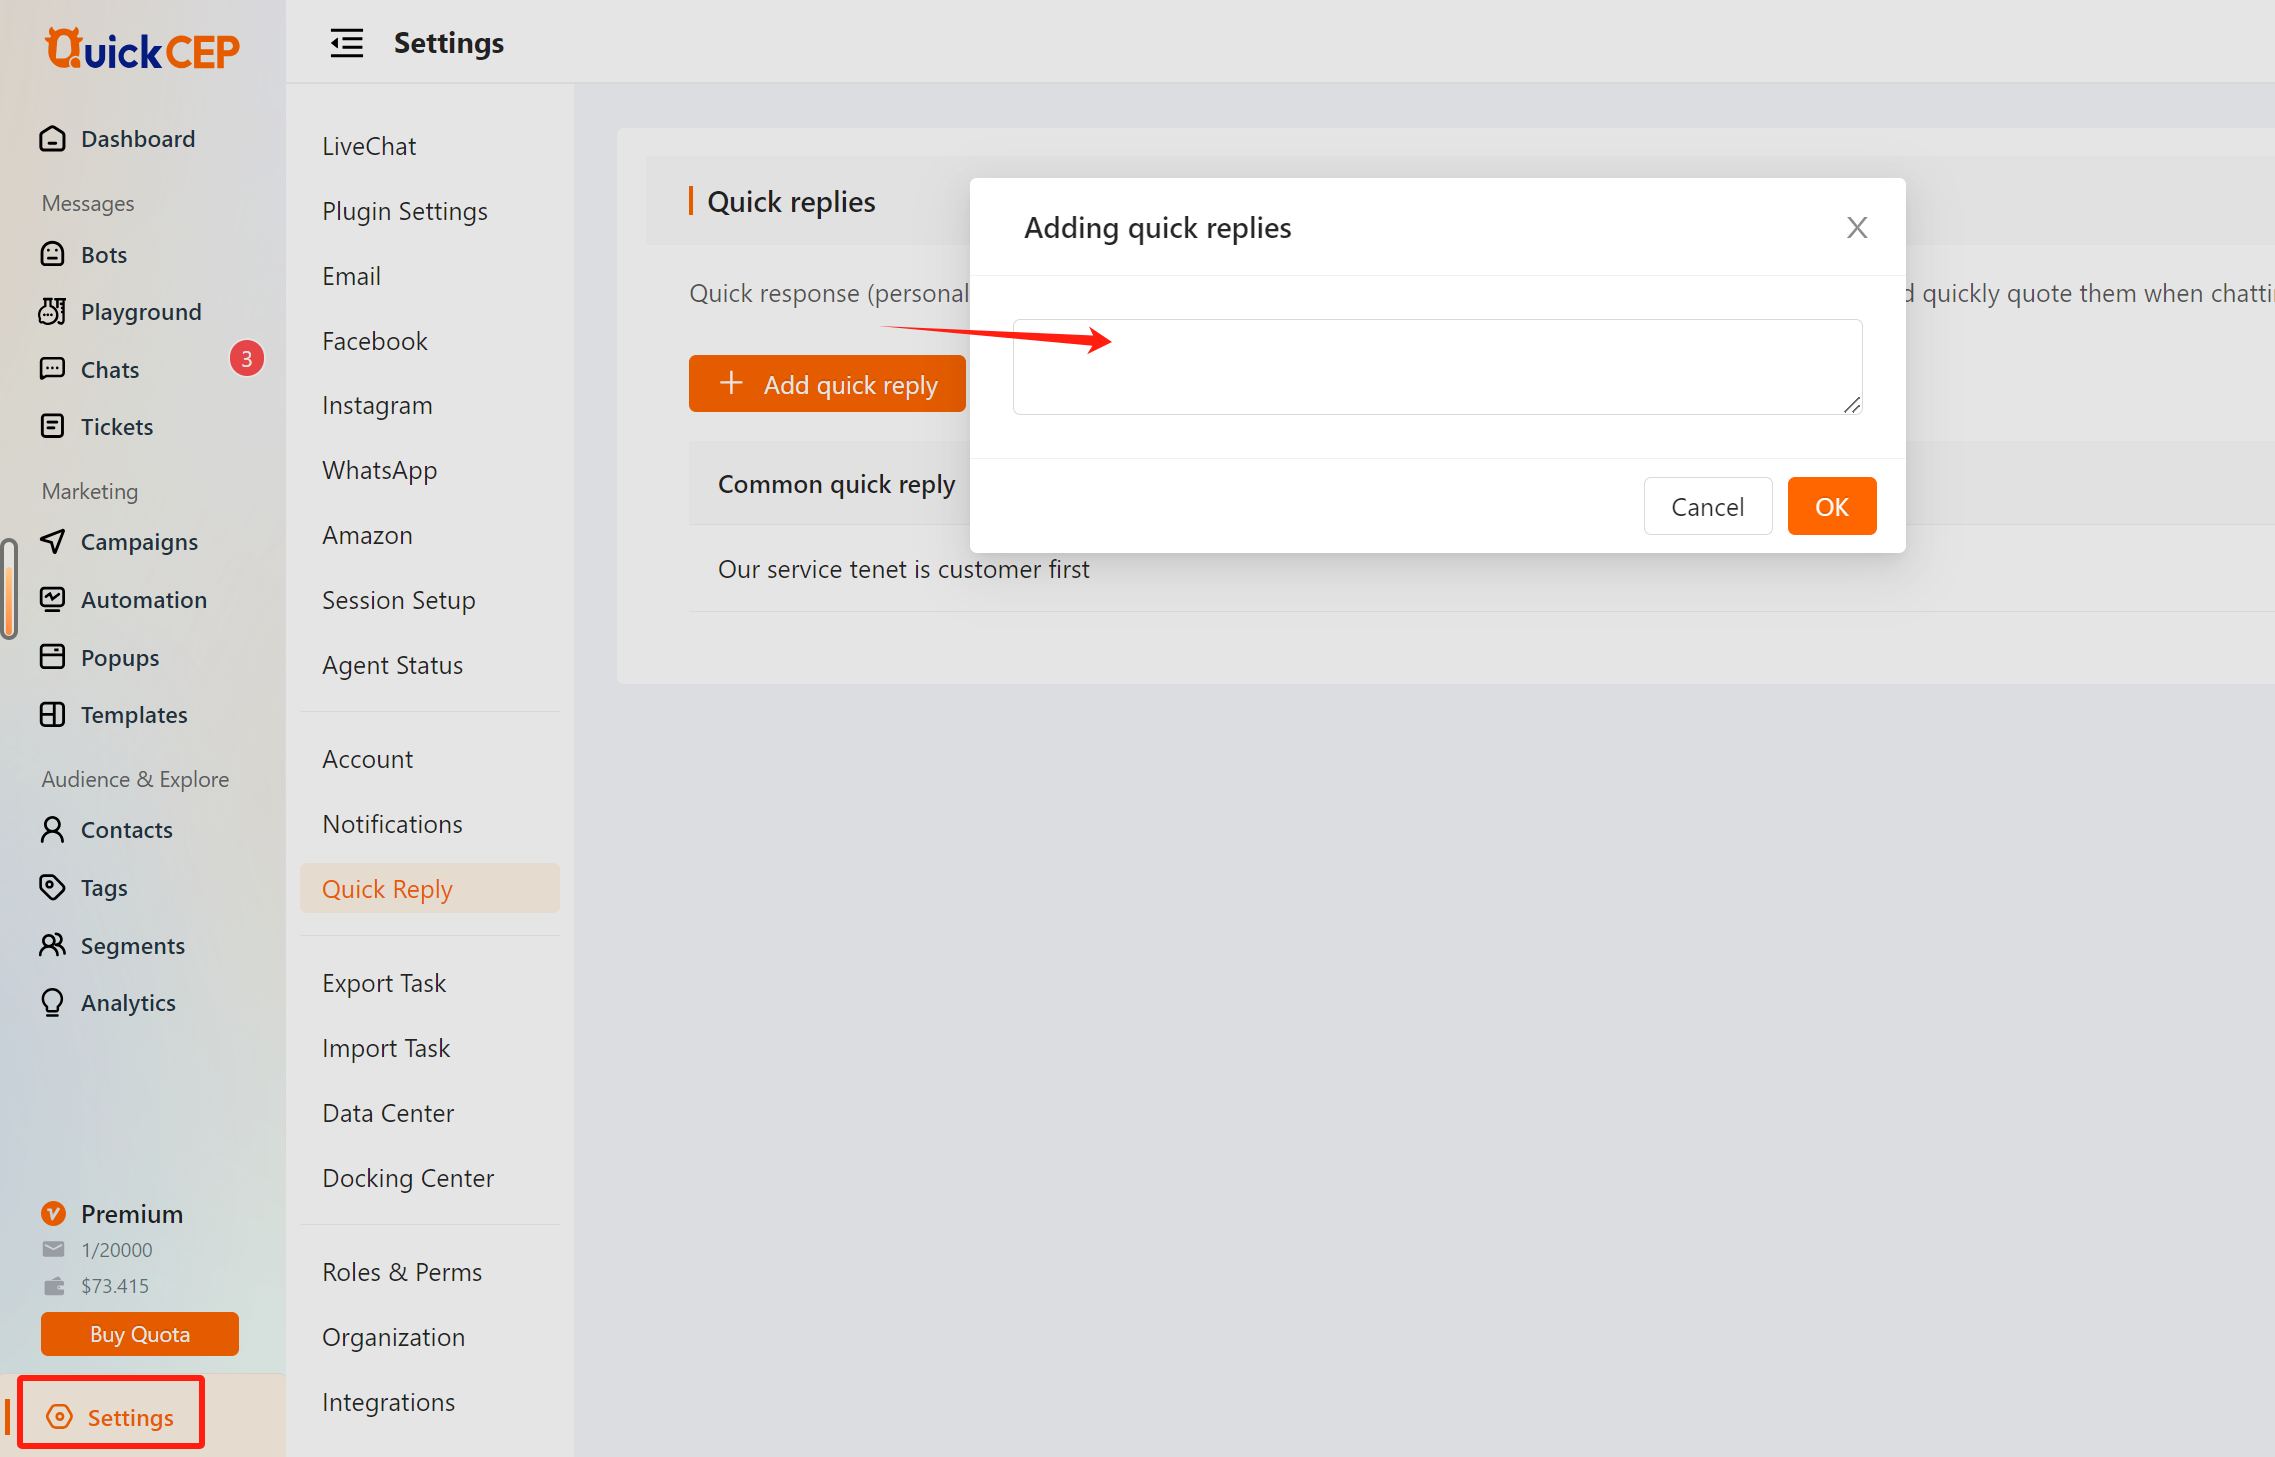Click the text area resize handle
2275x1457 pixels.
pyautogui.click(x=1852, y=404)
